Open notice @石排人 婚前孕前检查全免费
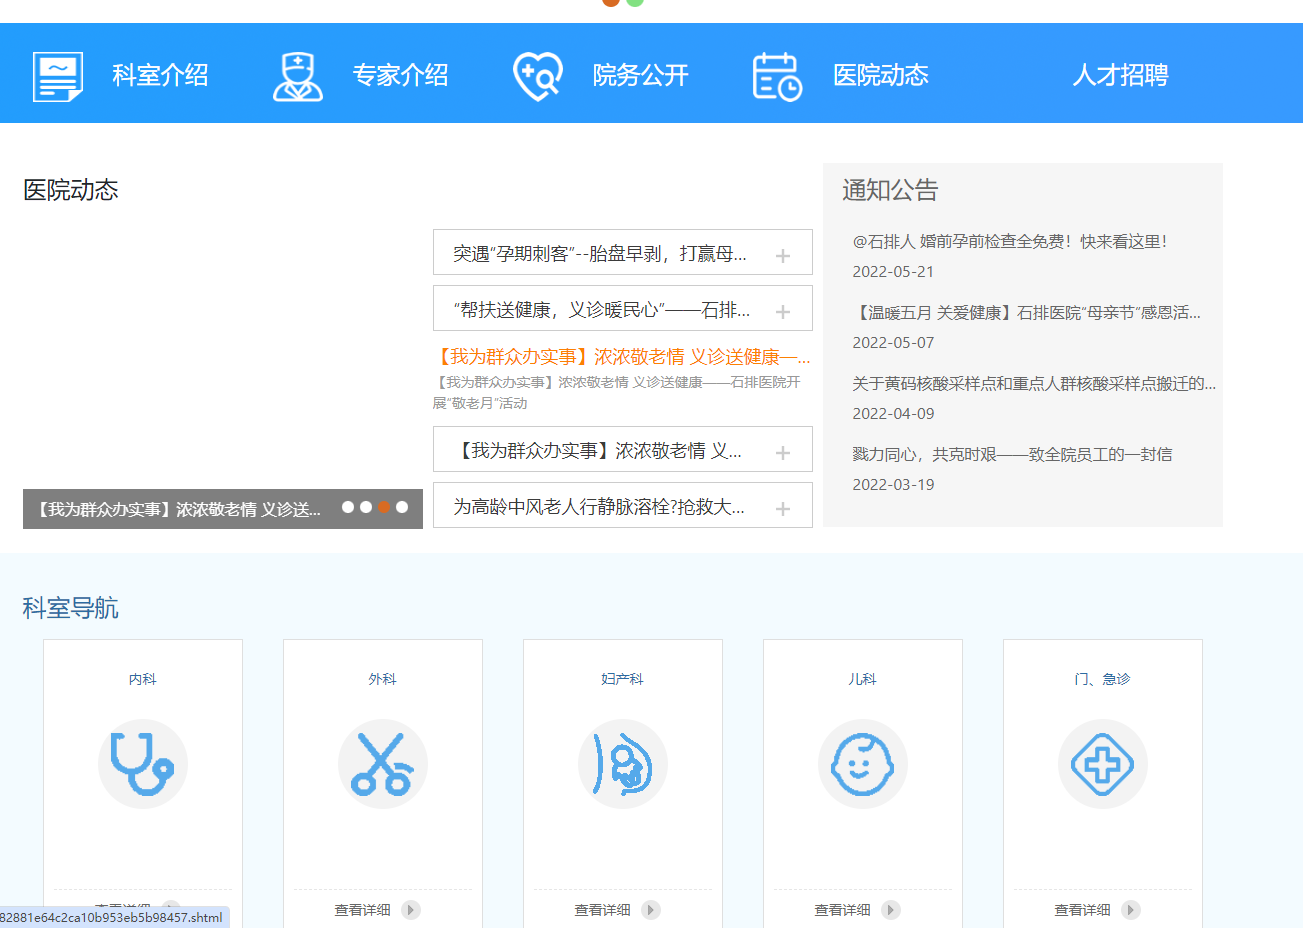 tap(1010, 241)
